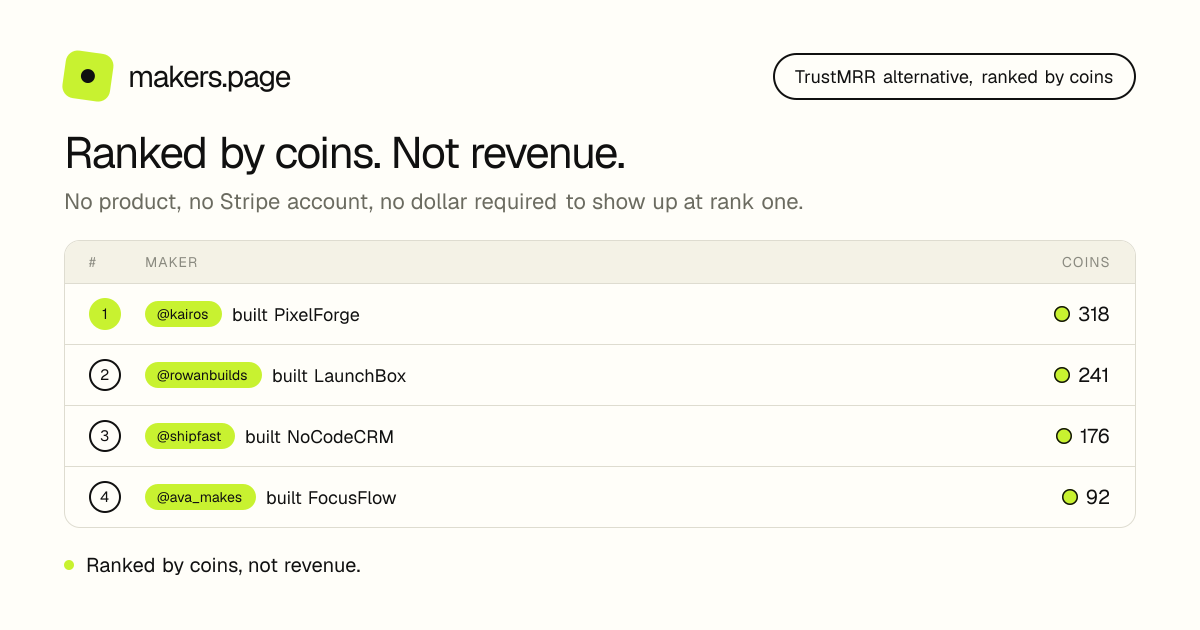Click the text 'built FocusFlow'

(x=331, y=498)
